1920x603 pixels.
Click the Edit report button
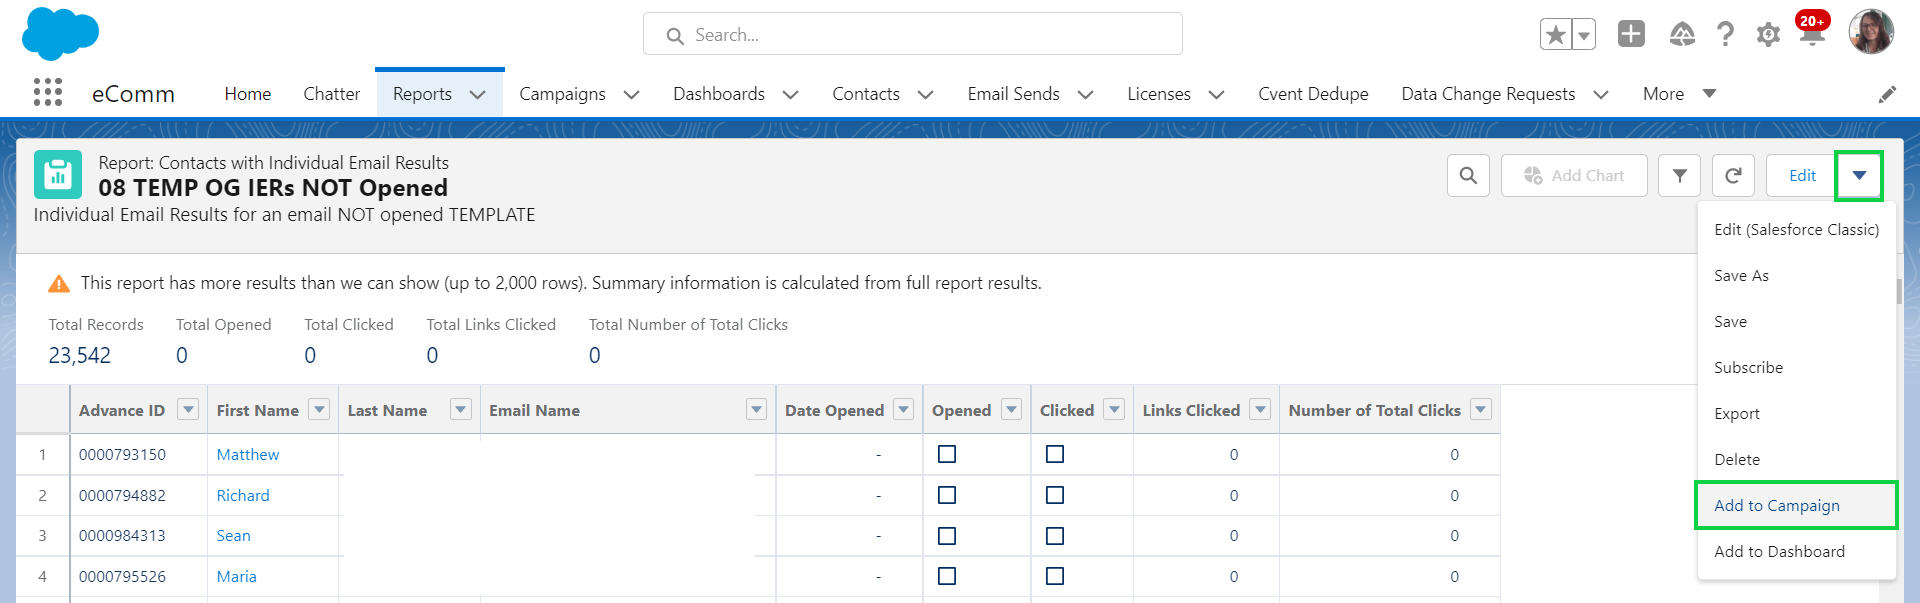click(1802, 176)
